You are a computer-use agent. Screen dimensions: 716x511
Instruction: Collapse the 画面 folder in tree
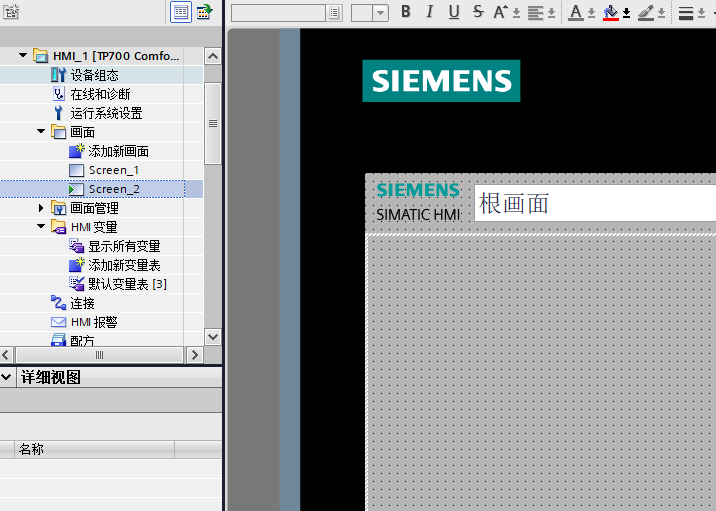41,132
